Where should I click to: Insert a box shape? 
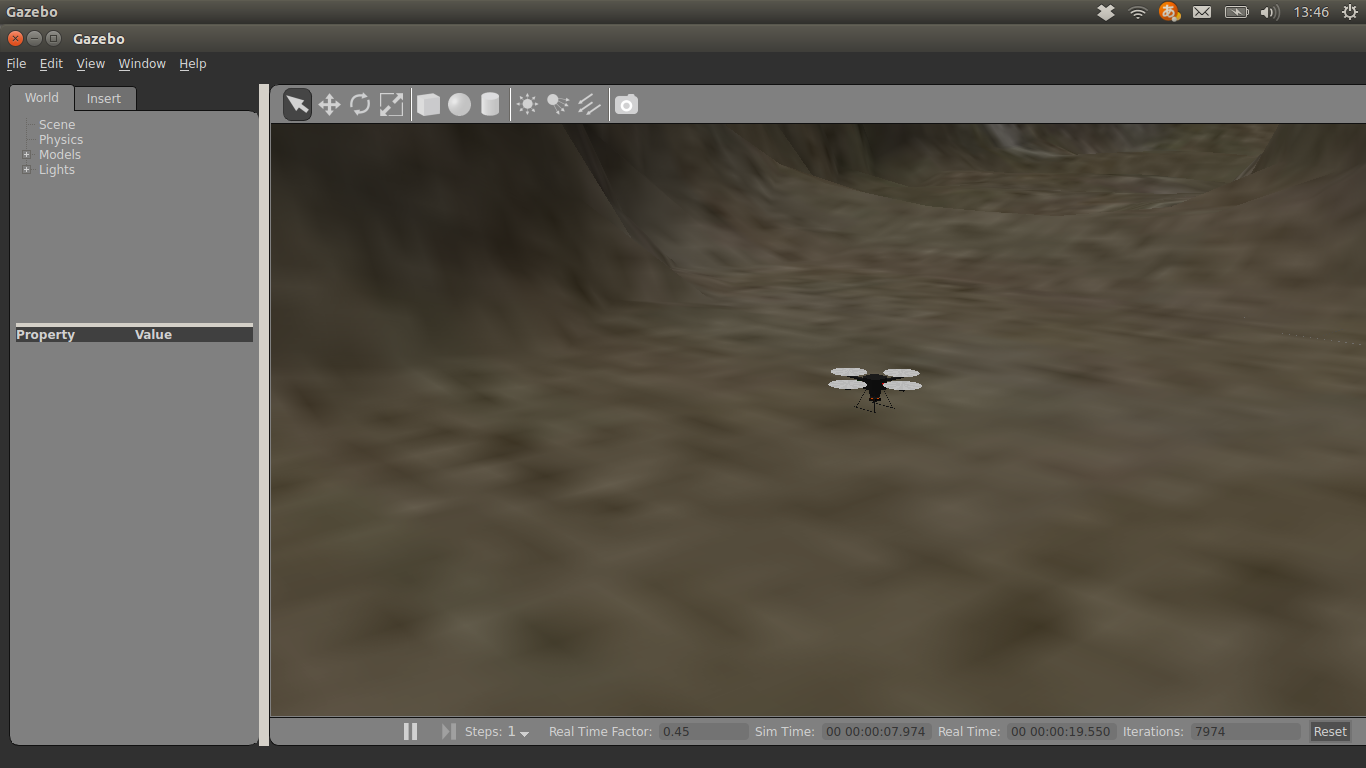pyautogui.click(x=428, y=104)
